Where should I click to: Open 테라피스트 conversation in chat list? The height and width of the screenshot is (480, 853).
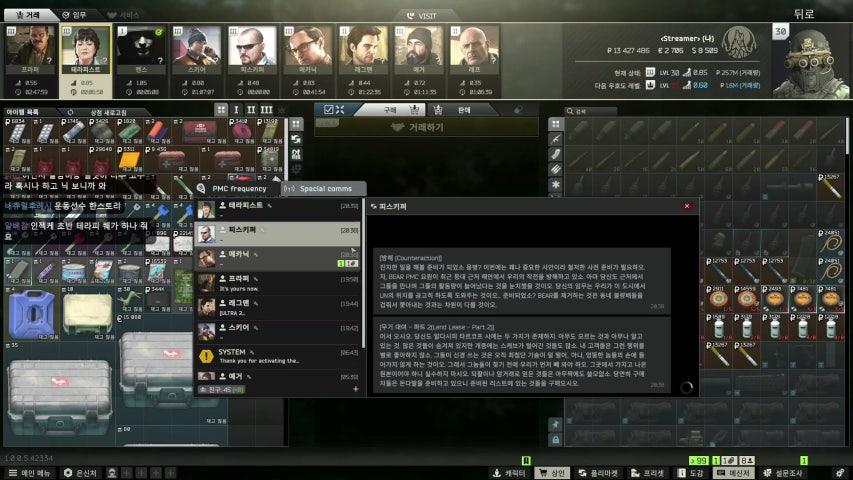[279, 209]
